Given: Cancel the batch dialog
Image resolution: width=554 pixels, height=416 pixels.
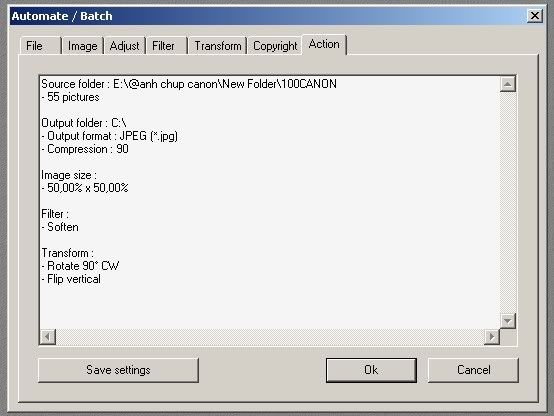Looking at the screenshot, I should point(473,370).
